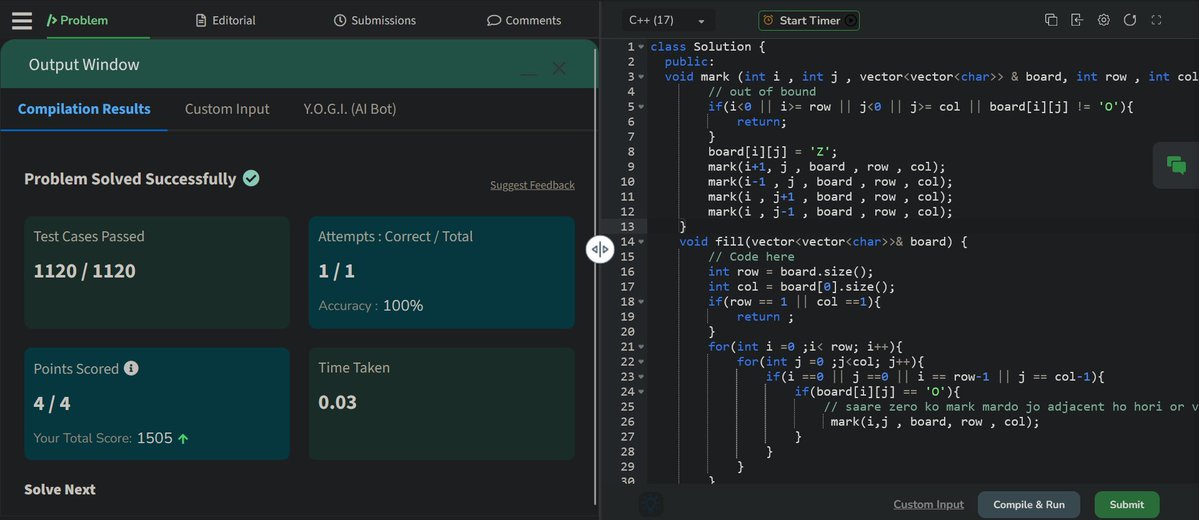Collapse class Solution at line 1
The image size is (1199, 520).
pos(641,47)
